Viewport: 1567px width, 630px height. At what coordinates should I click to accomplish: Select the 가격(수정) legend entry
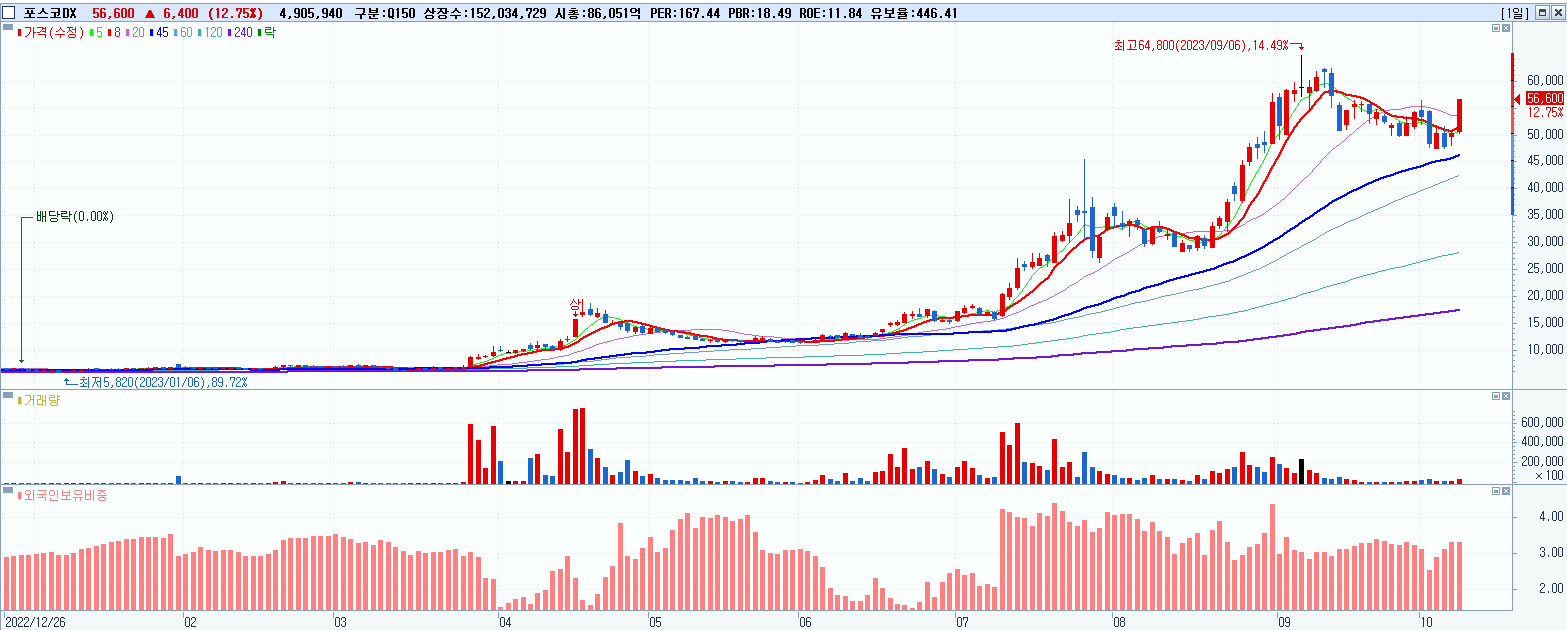tap(53, 33)
